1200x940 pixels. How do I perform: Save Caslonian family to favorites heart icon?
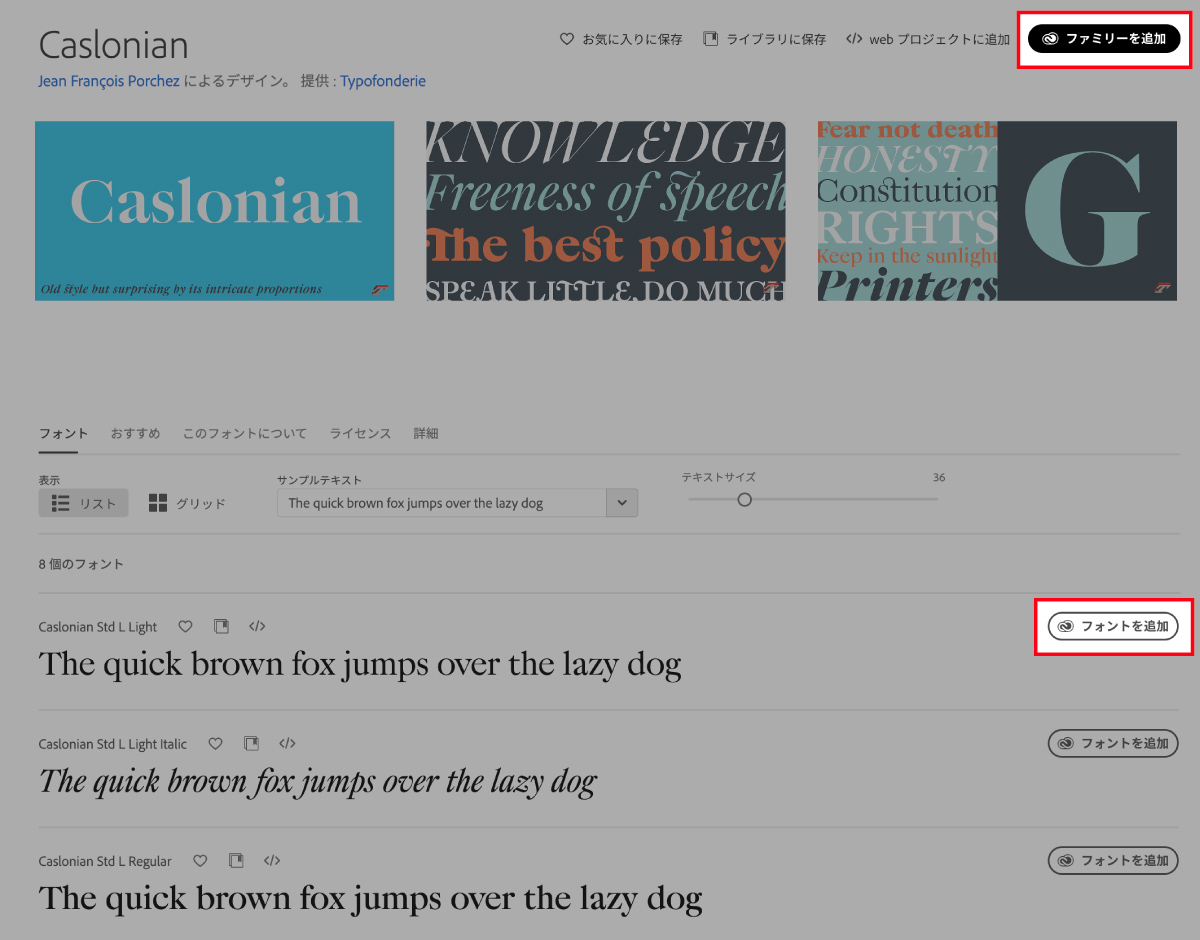(567, 39)
